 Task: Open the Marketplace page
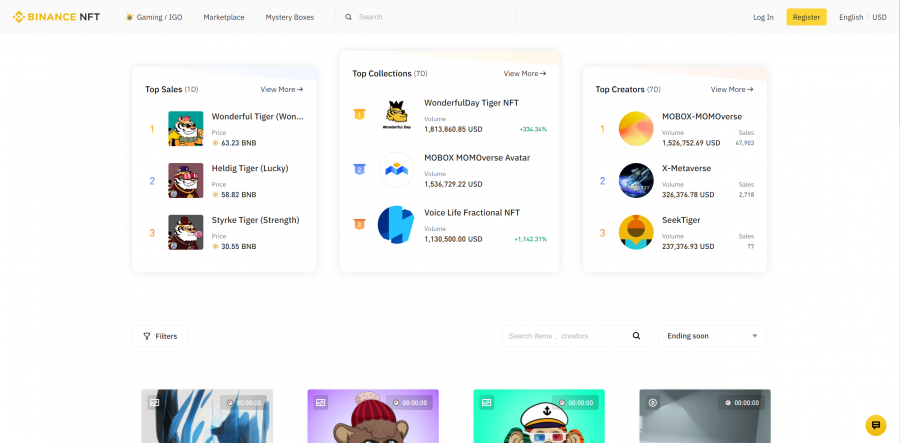tap(224, 17)
